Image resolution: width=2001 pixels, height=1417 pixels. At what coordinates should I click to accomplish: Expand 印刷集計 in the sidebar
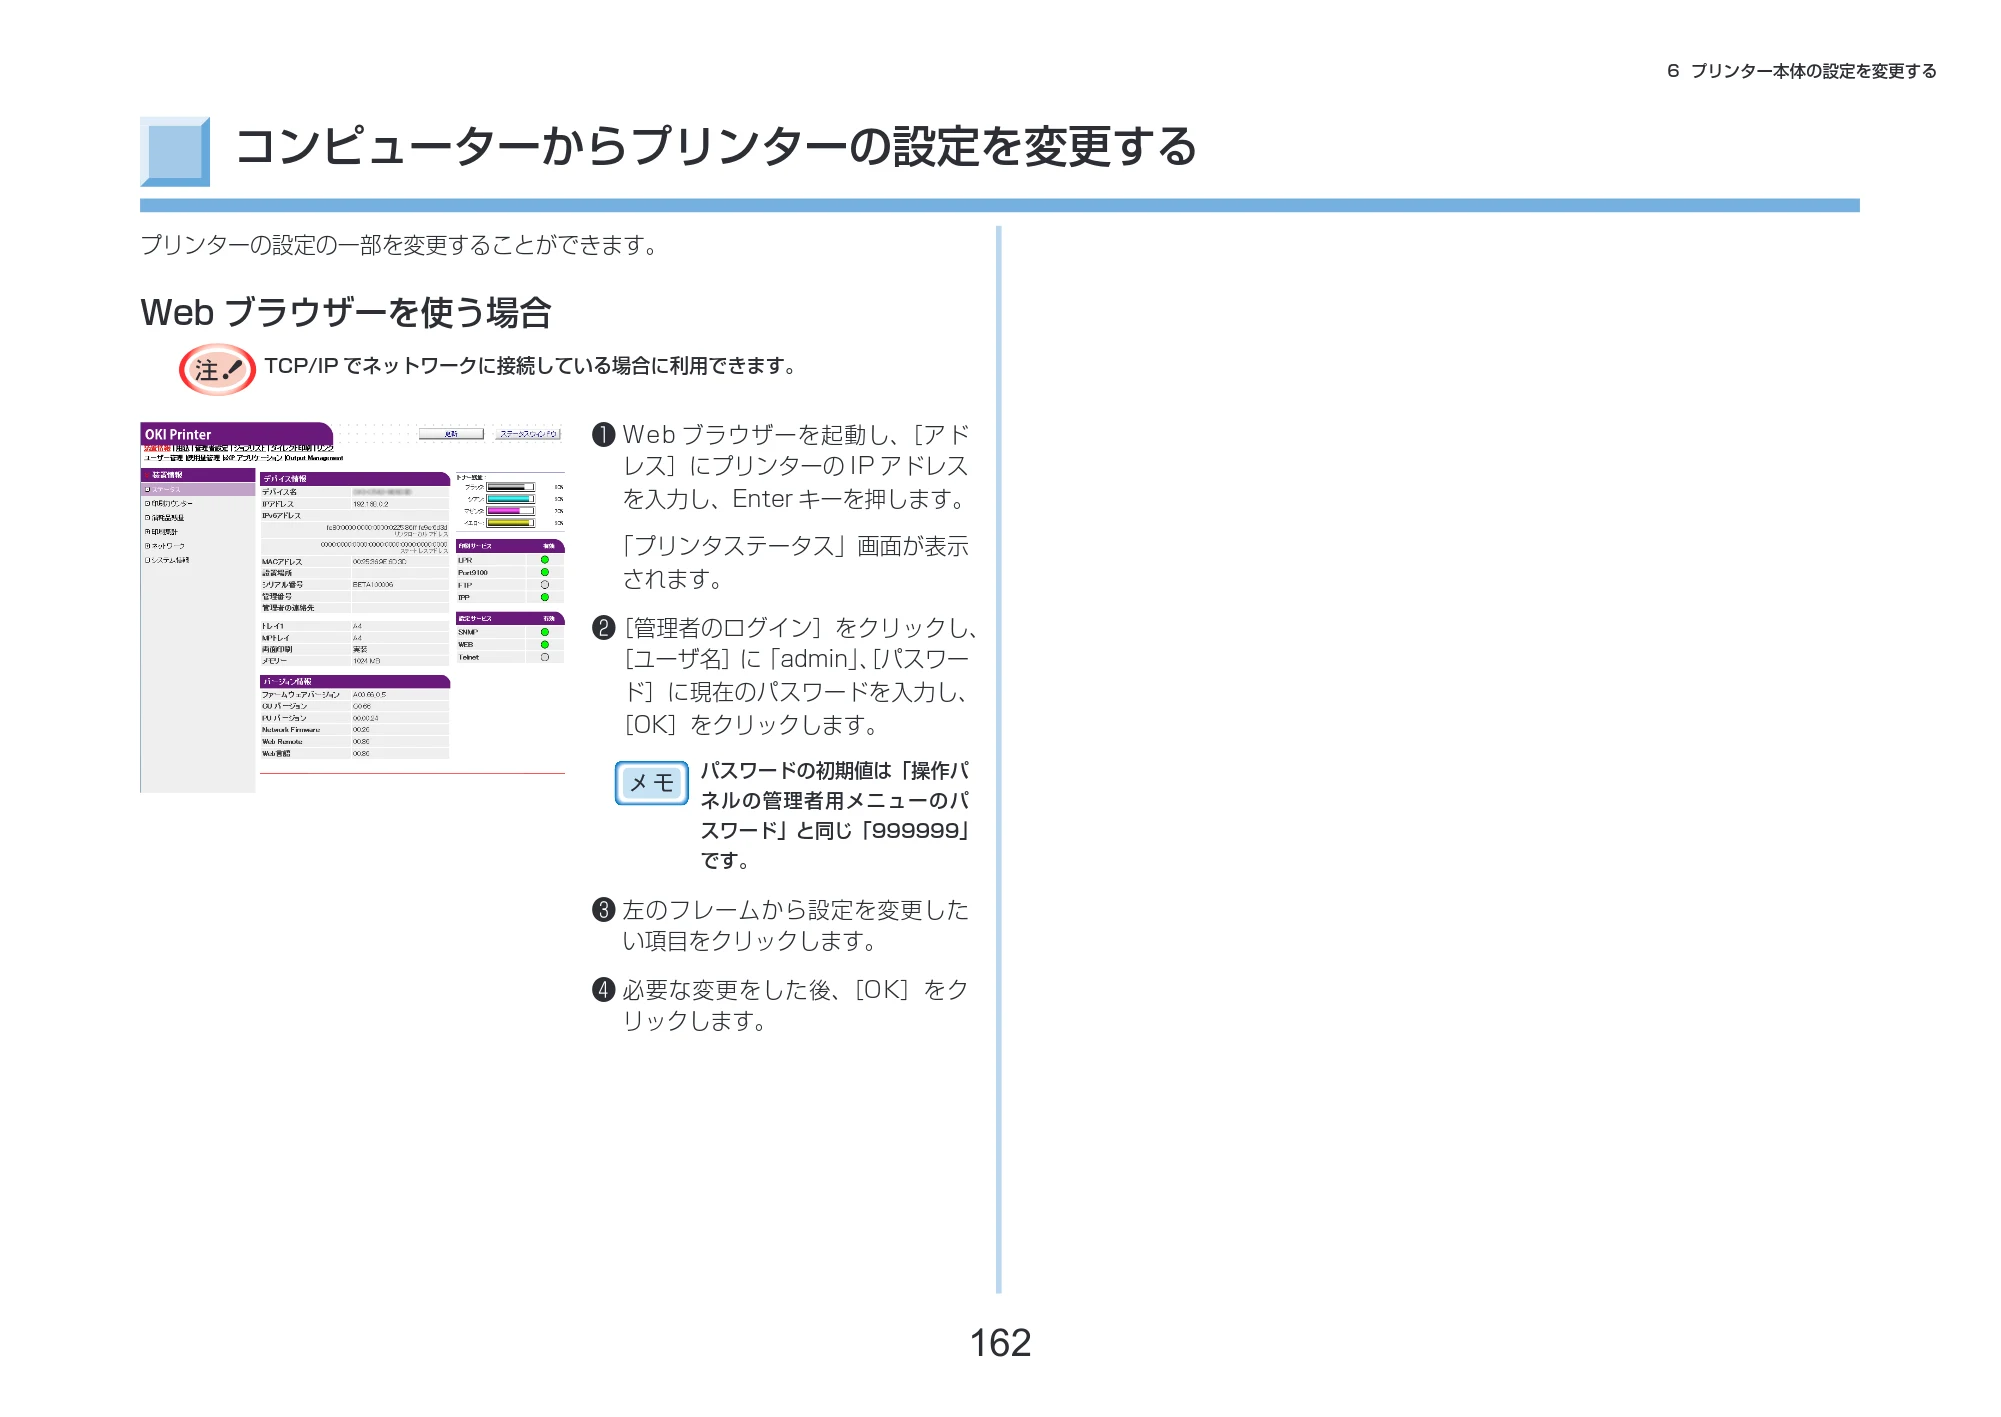[x=161, y=532]
